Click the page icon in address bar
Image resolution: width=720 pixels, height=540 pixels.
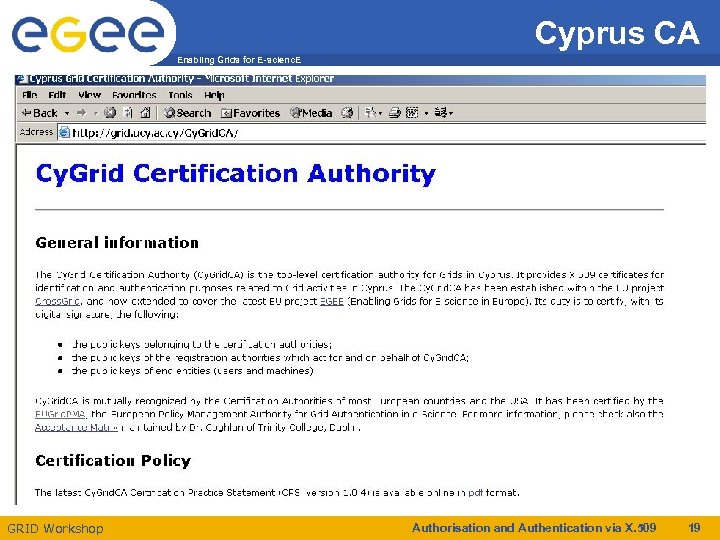coord(65,133)
